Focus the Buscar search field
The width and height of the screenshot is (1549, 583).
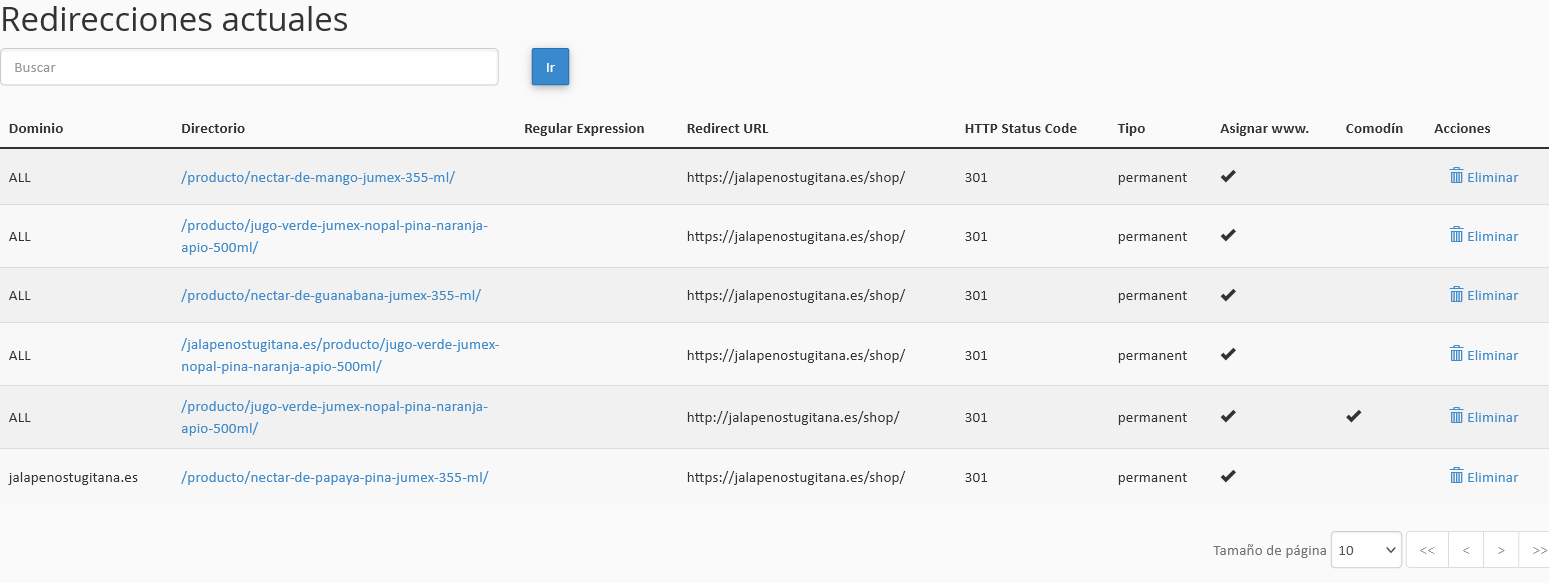pyautogui.click(x=249, y=67)
